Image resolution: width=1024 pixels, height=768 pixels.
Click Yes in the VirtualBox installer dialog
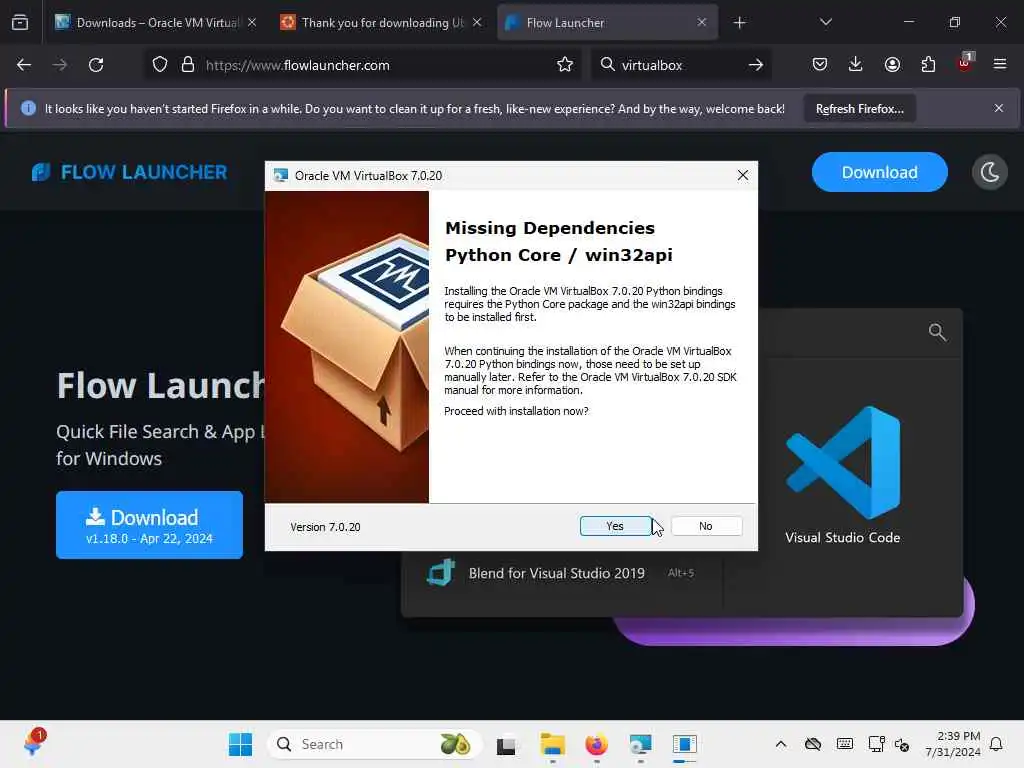pyautogui.click(x=615, y=526)
